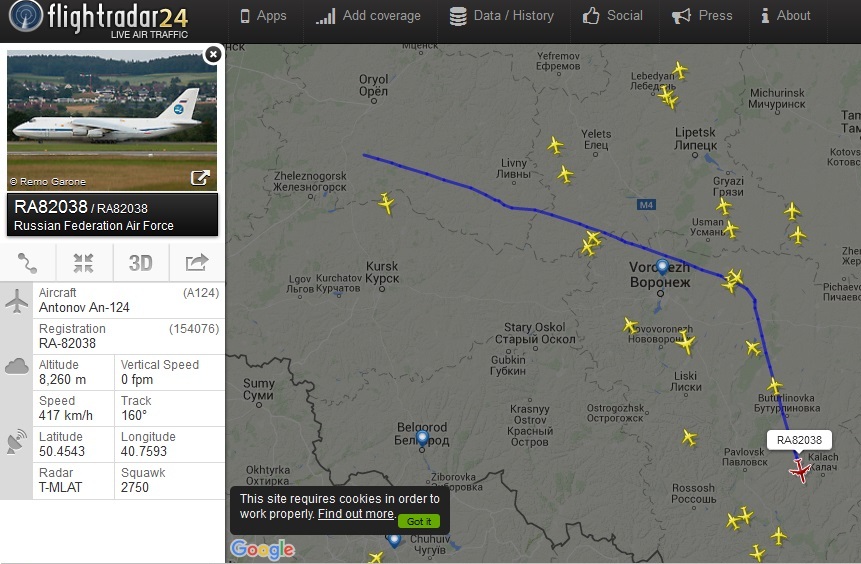
Task: Open the Data / History menu
Action: [x=501, y=16]
